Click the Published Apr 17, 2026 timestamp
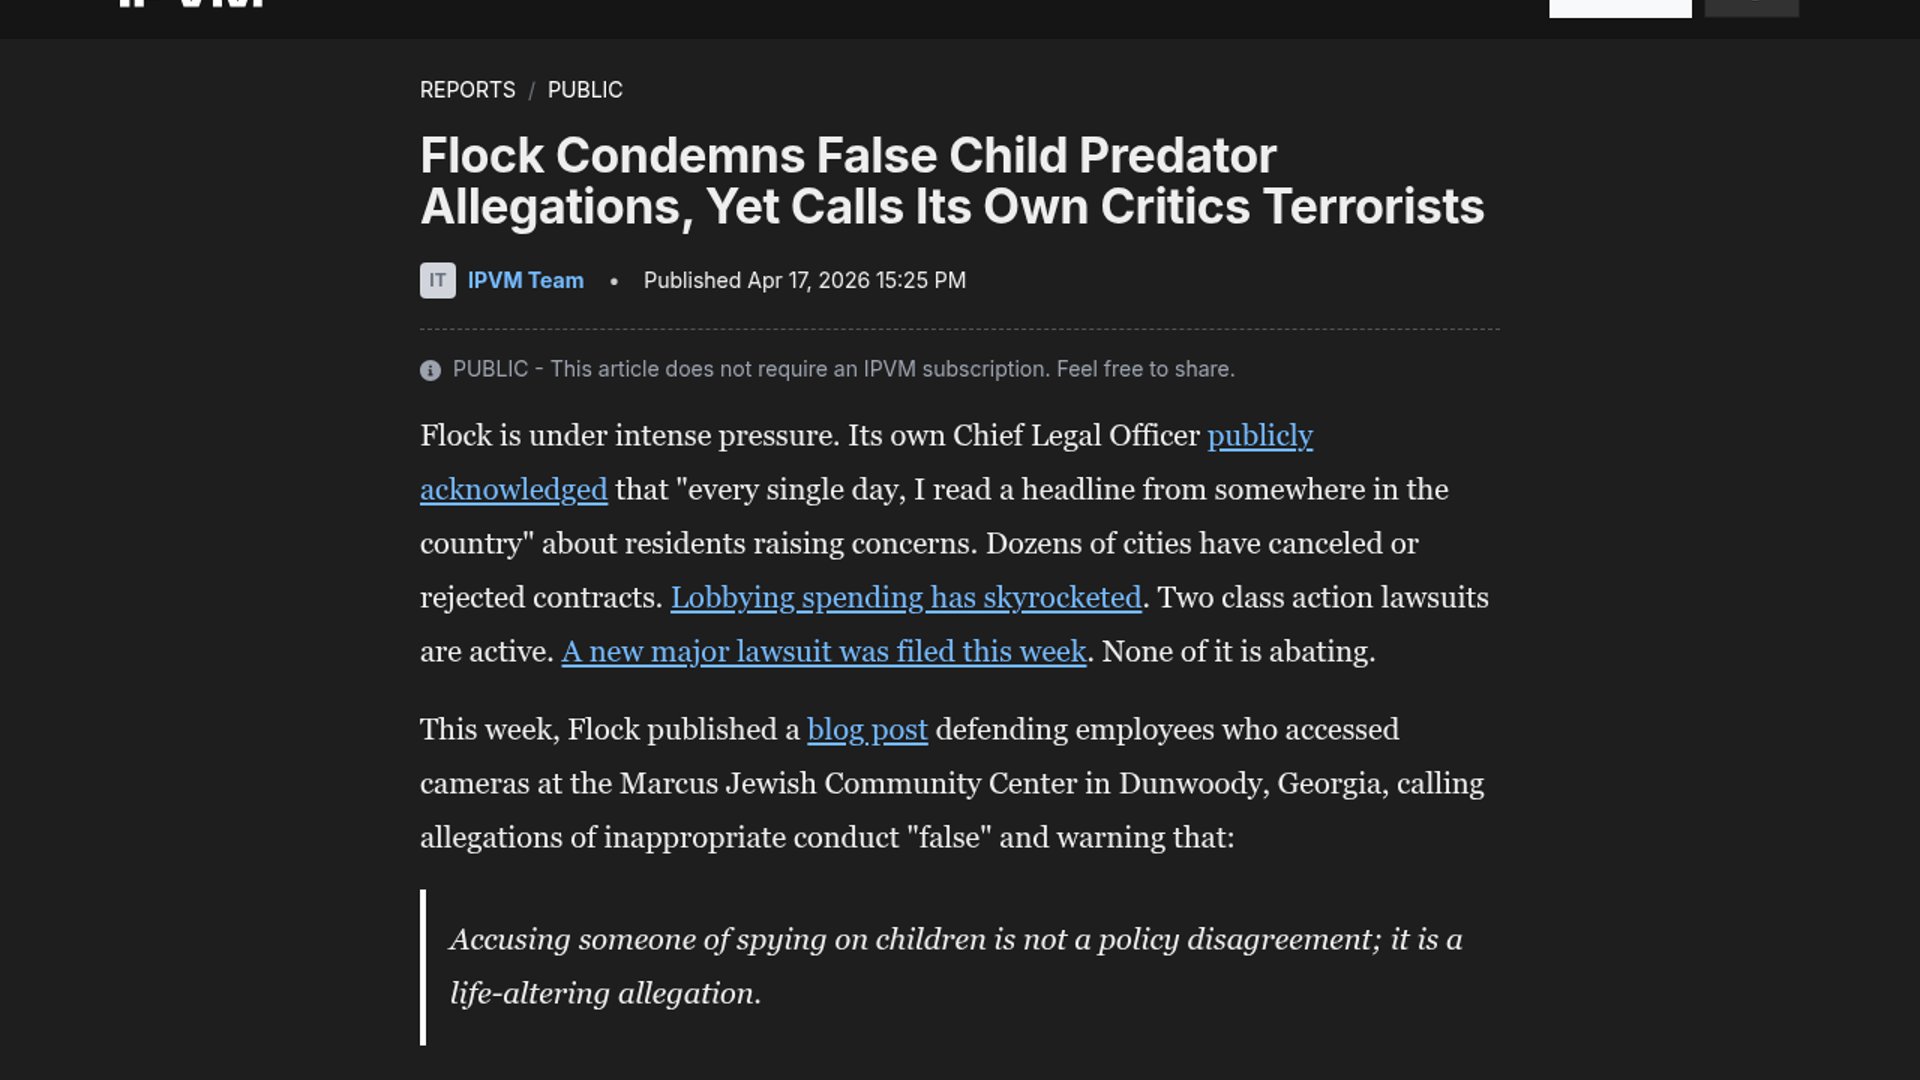The height and width of the screenshot is (1080, 1920). click(804, 281)
